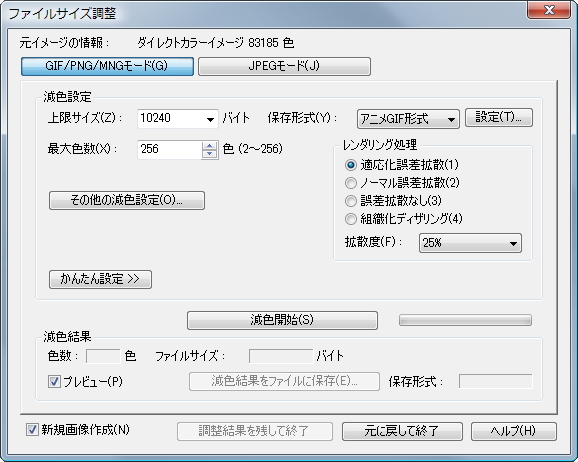
Task: Decrease 最大色数 with down spinner arrow
Action: click(209, 154)
